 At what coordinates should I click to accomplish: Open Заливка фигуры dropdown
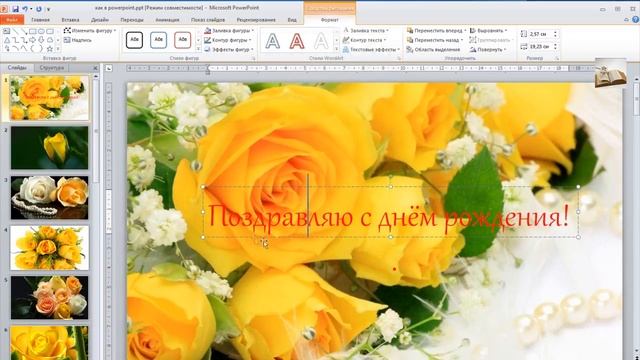[x=229, y=31]
